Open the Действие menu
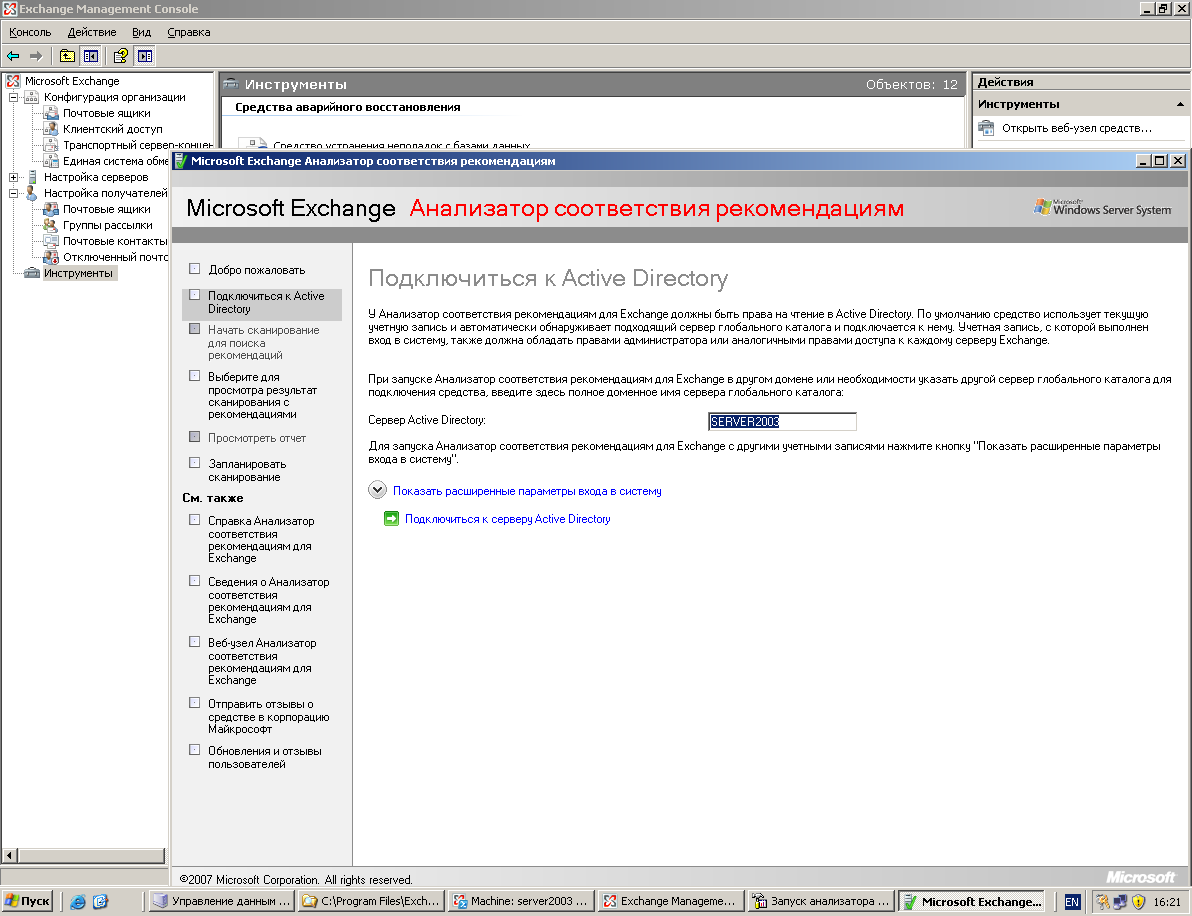The image size is (1192, 916). [x=92, y=32]
